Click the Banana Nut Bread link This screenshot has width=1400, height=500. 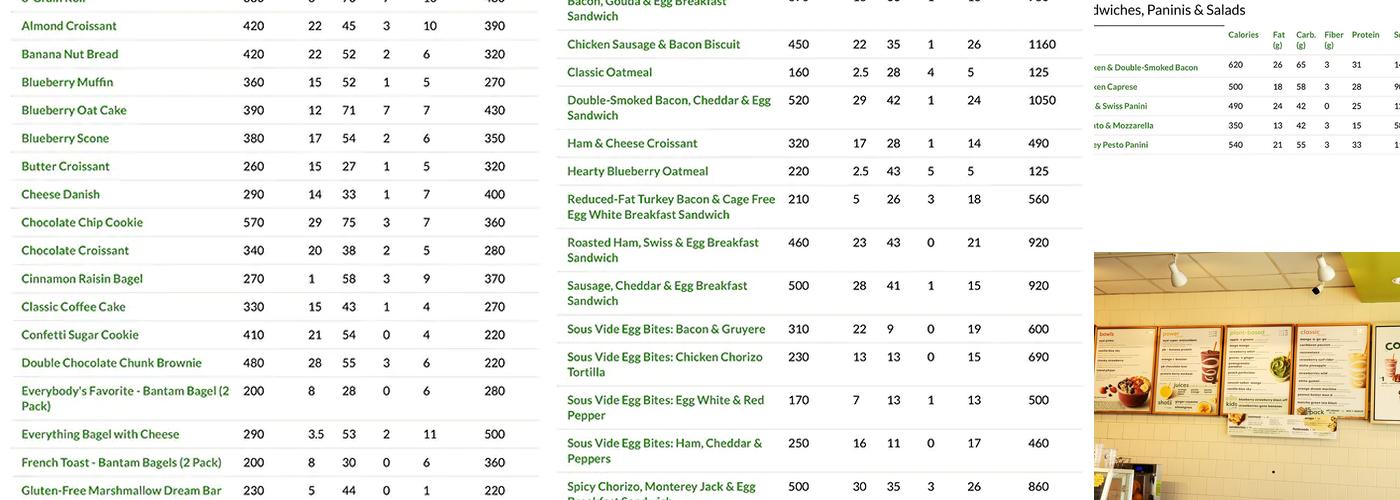coord(70,54)
